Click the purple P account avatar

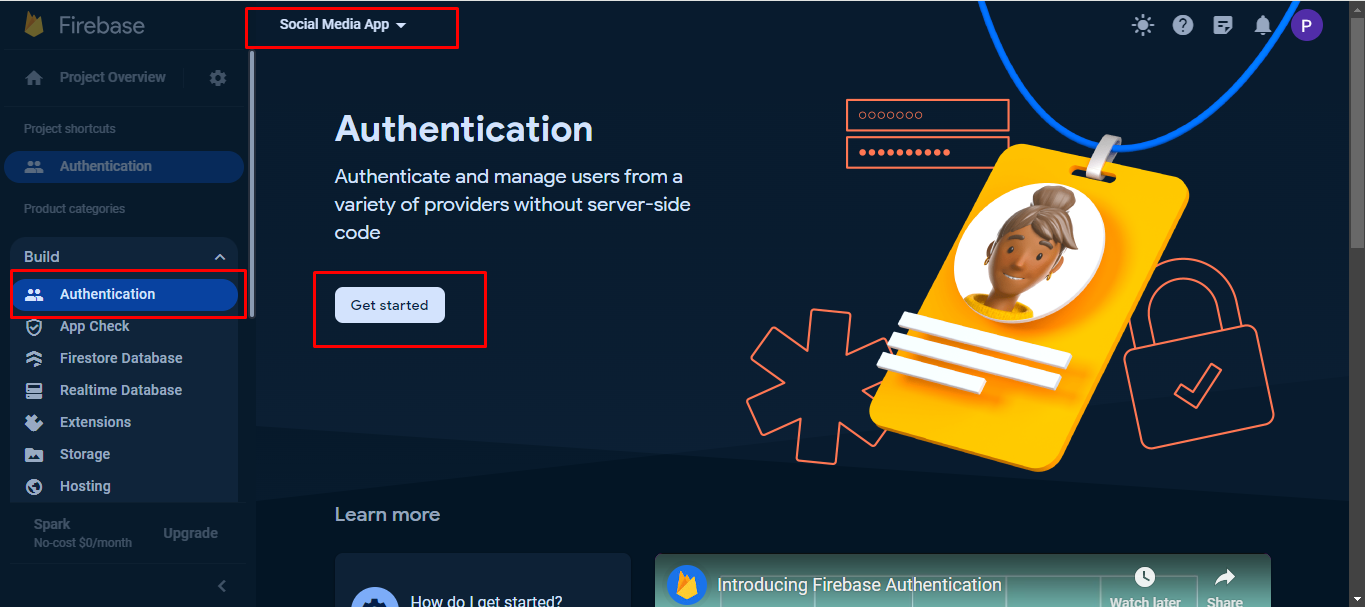[x=1306, y=25]
